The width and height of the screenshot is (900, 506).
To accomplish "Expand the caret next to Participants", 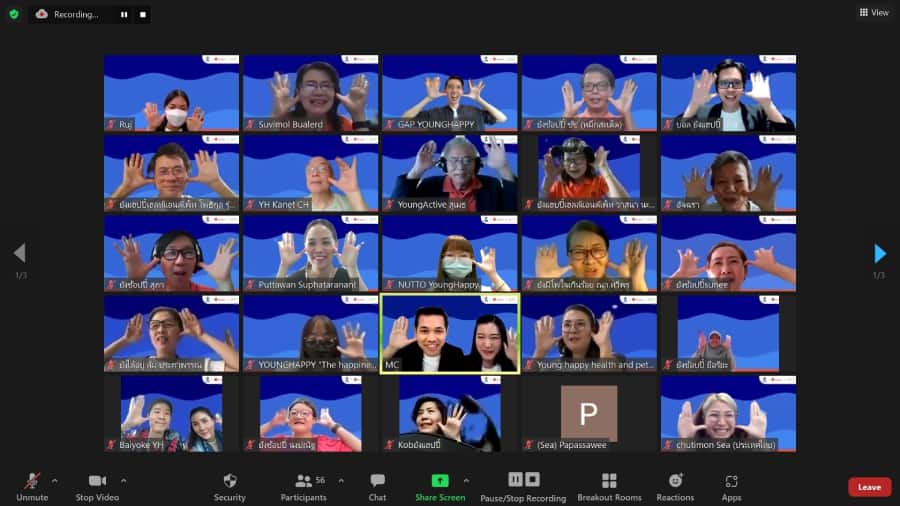I will tap(341, 480).
